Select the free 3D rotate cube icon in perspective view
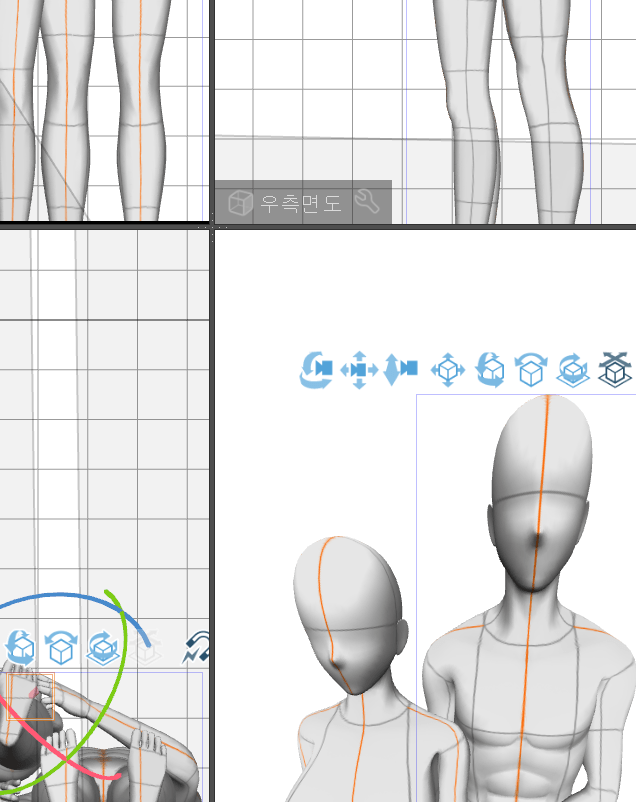 (x=490, y=370)
